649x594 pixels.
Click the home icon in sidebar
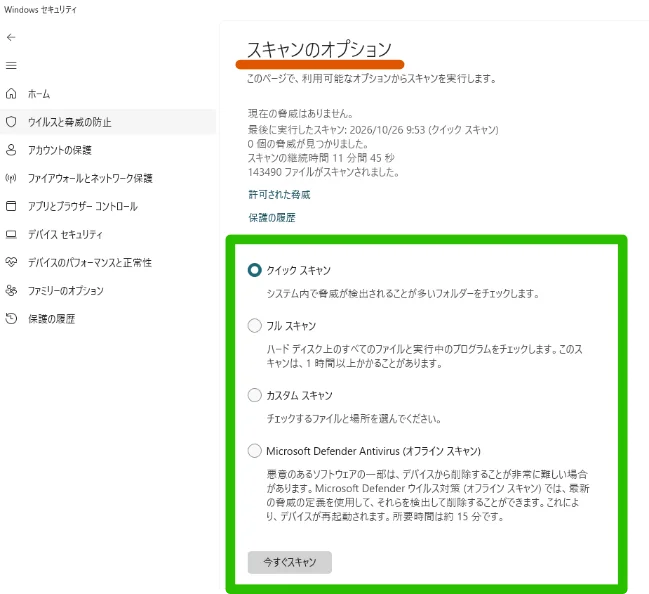tap(11, 94)
